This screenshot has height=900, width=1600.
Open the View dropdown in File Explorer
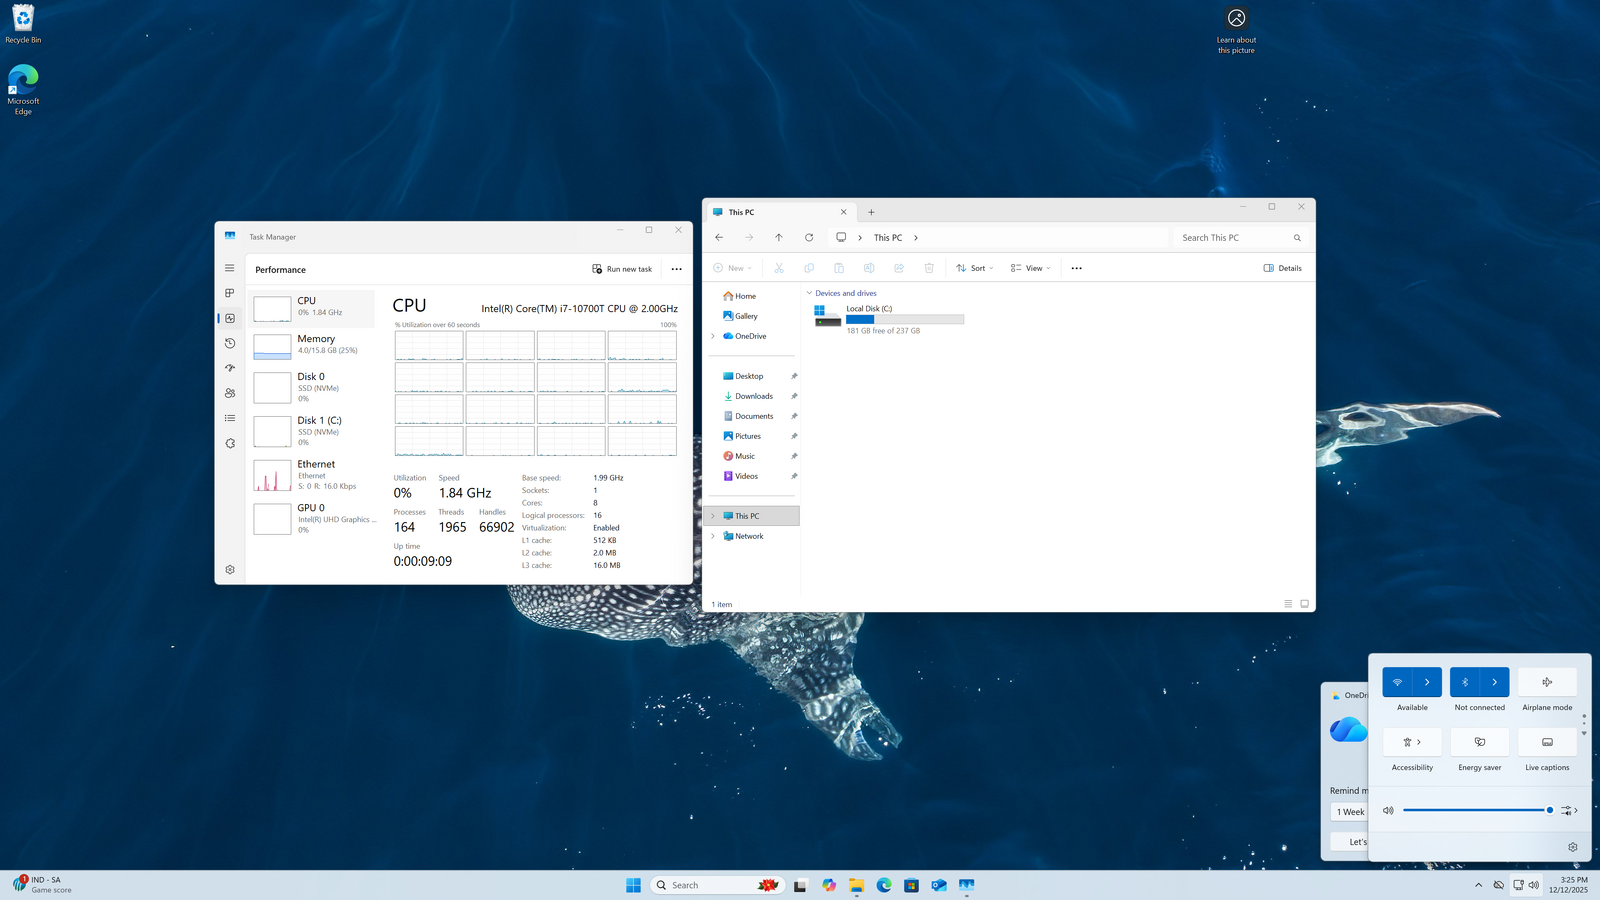pos(1030,268)
